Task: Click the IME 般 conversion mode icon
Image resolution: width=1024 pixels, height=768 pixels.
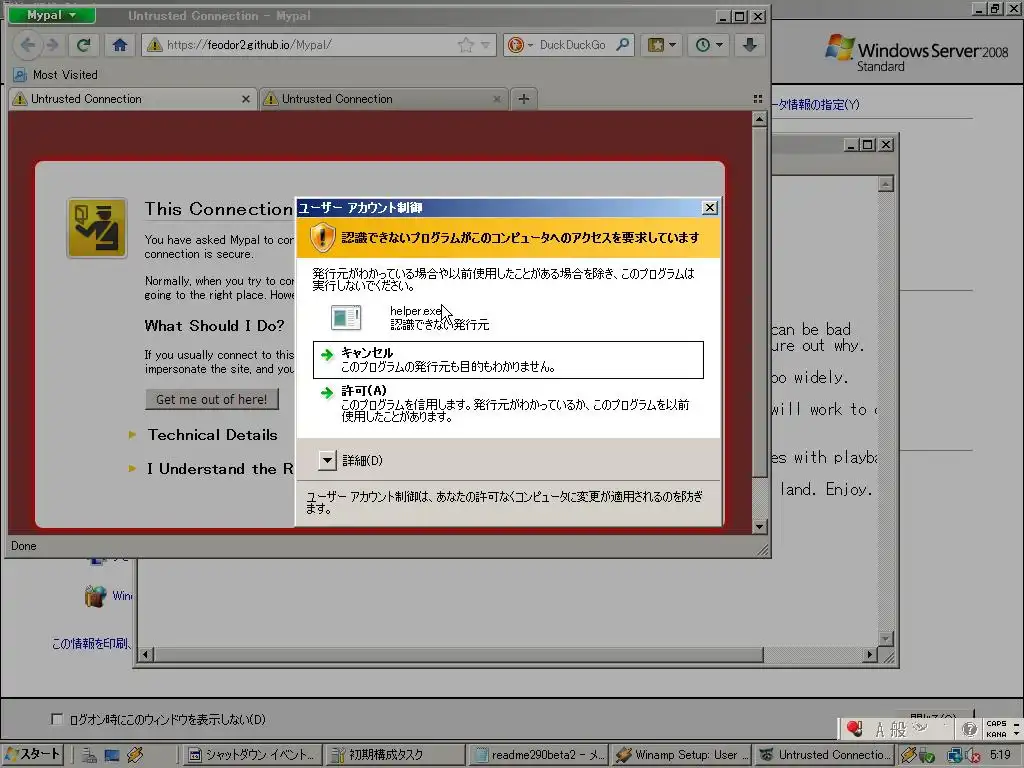Action: [899, 729]
